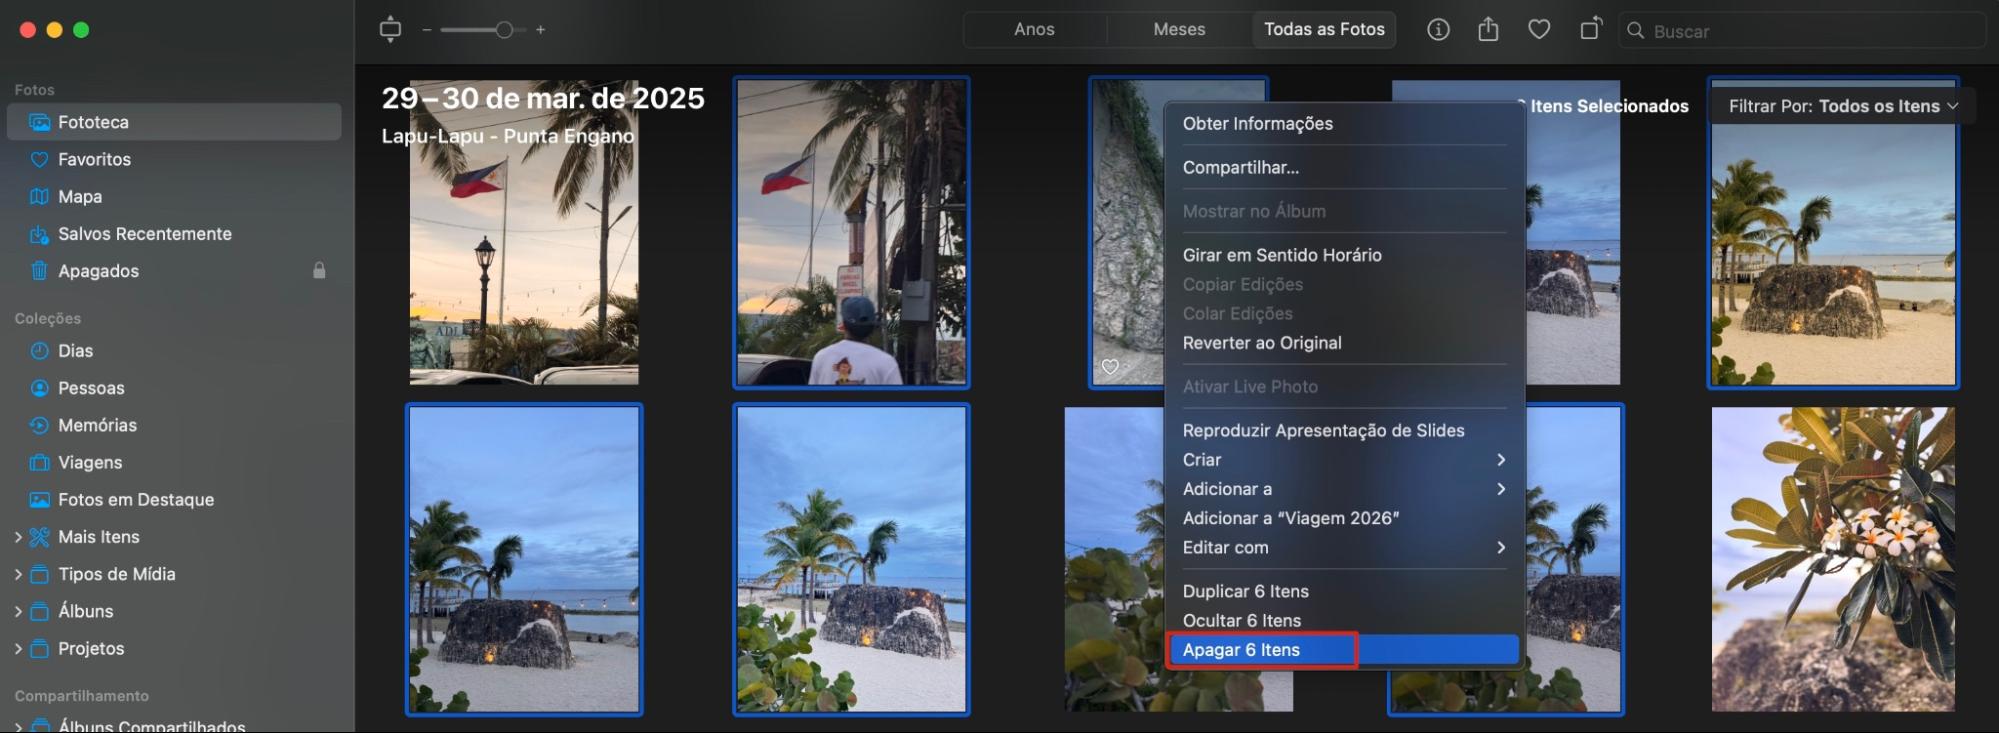Click Apagar 6 Itens
Screen dimensions: 1999x733
[1344, 650]
